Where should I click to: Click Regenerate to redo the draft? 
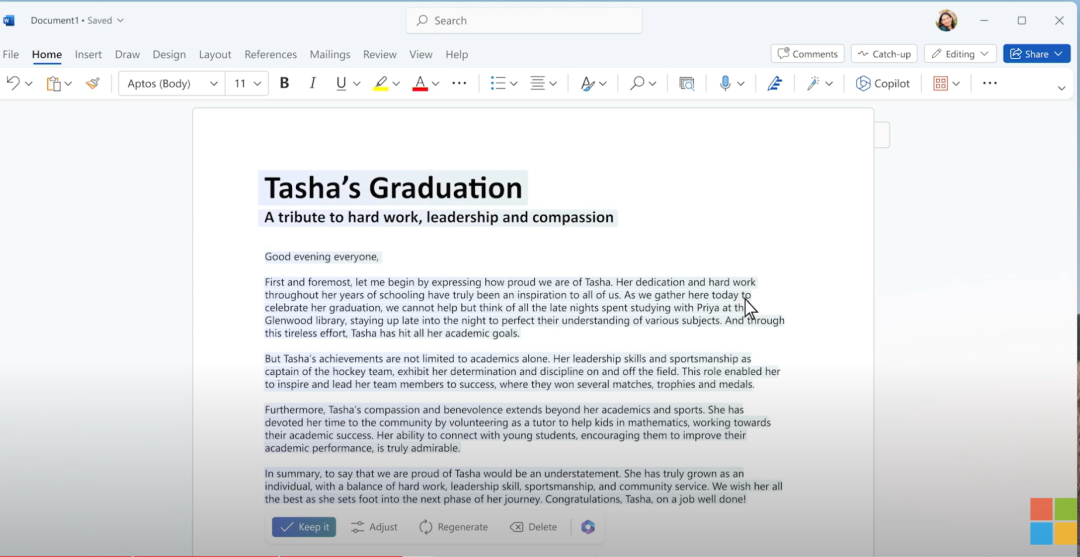(x=453, y=527)
